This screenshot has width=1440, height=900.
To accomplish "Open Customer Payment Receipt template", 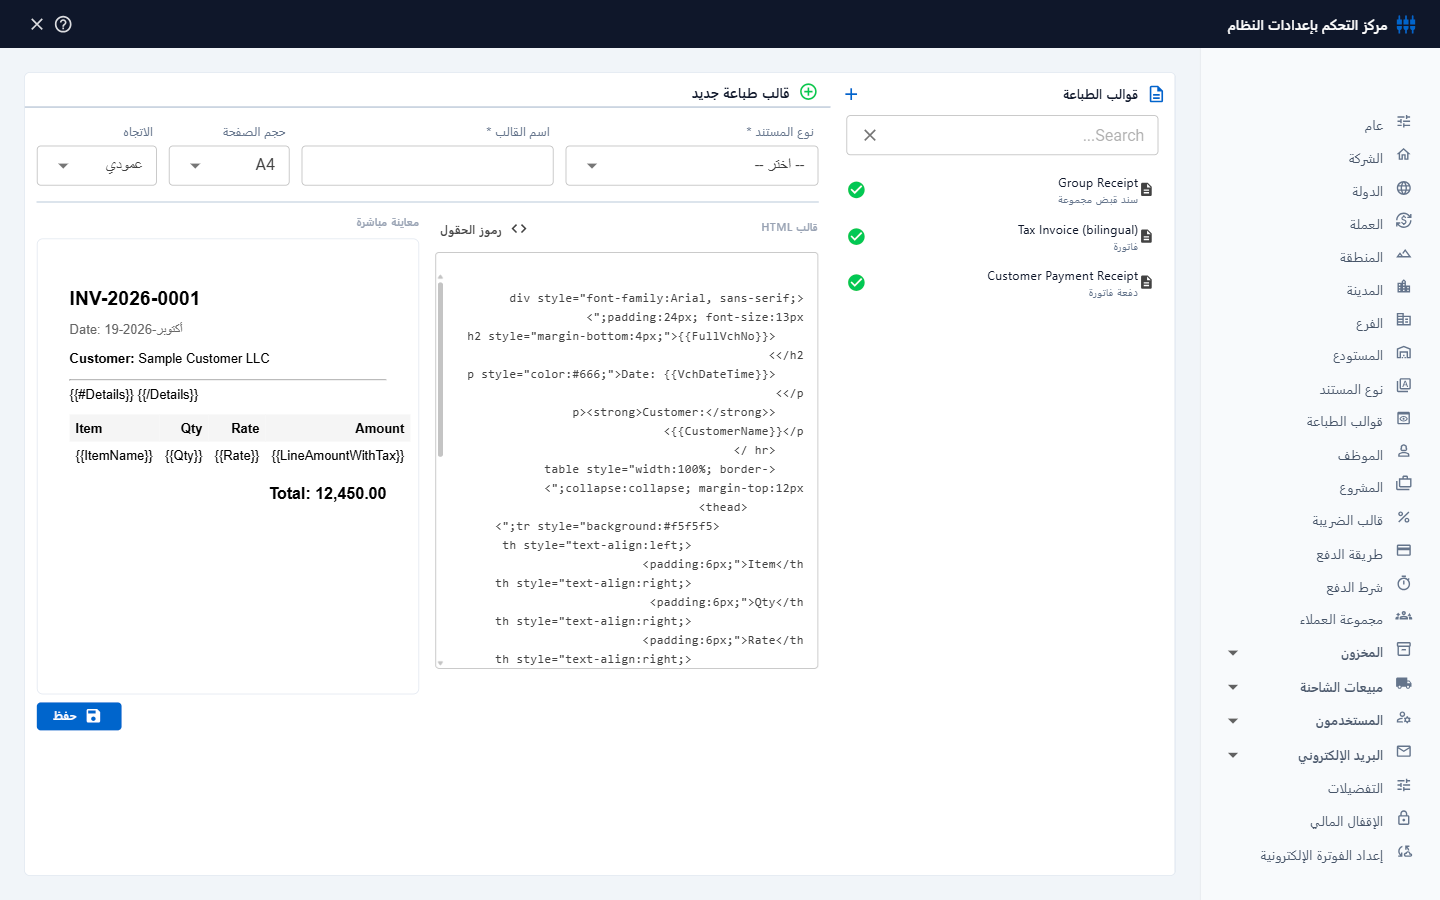I will [1062, 276].
